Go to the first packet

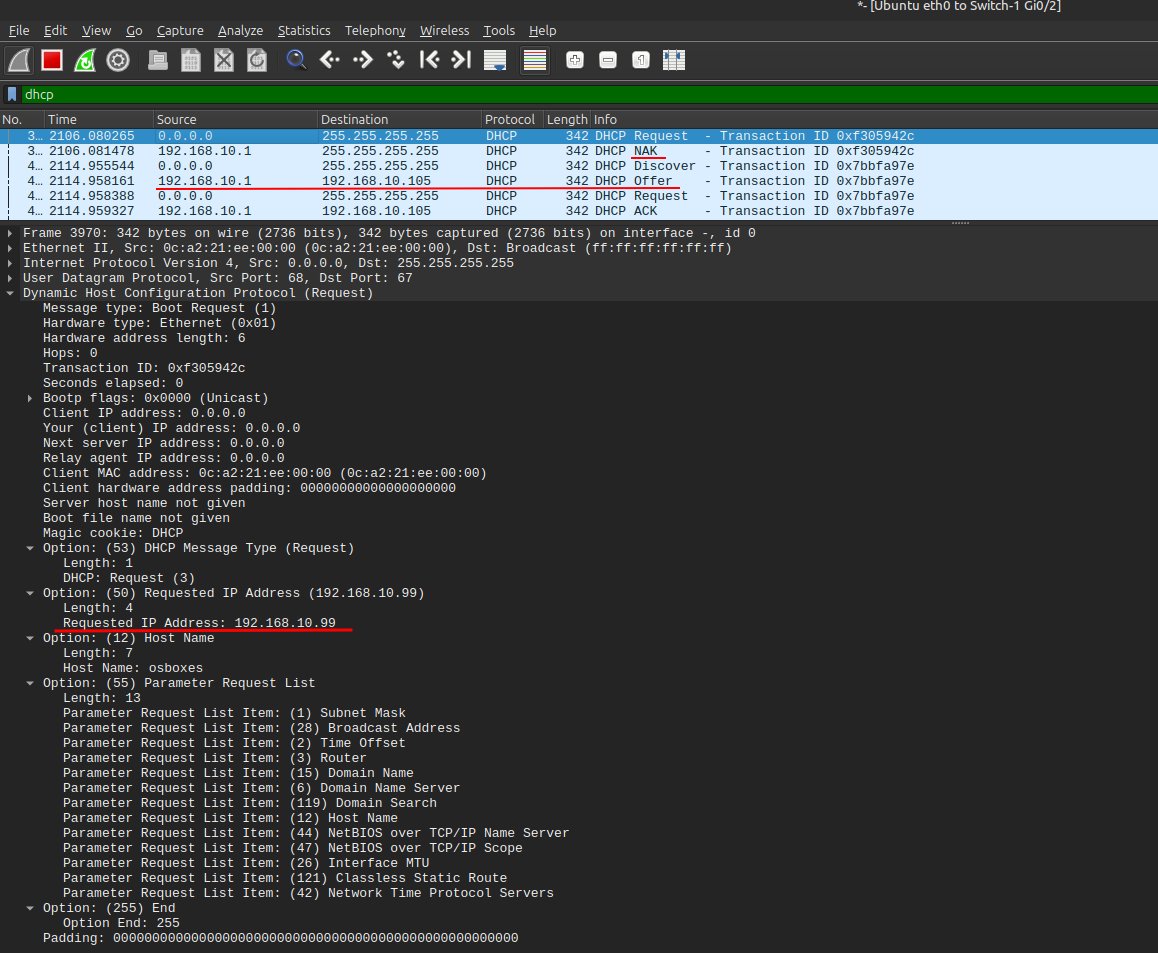(x=429, y=60)
